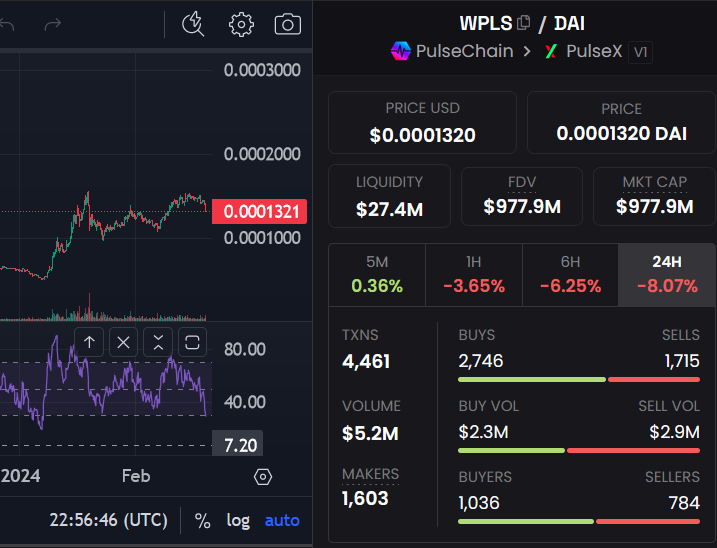Select the 1H timeframe tab
The image size is (717, 548).
tap(474, 275)
